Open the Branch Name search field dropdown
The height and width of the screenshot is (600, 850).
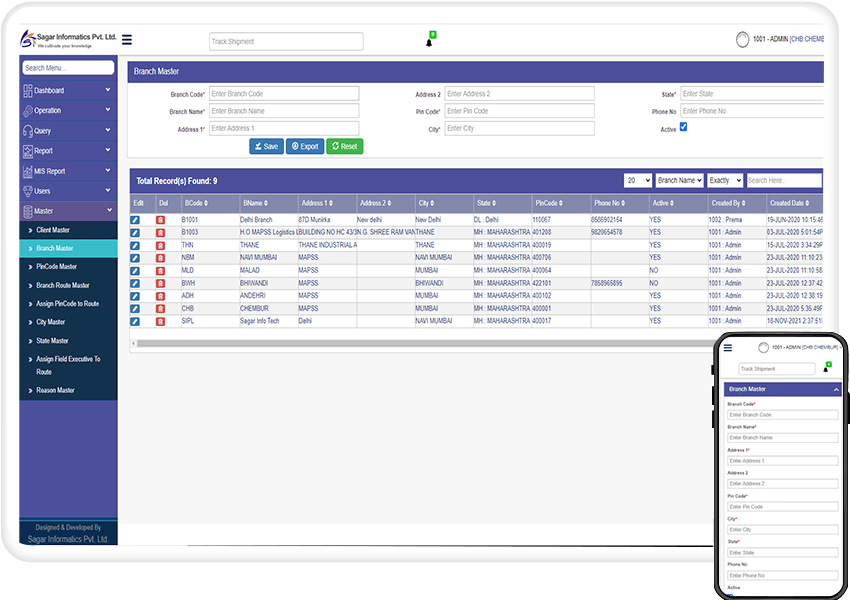680,180
